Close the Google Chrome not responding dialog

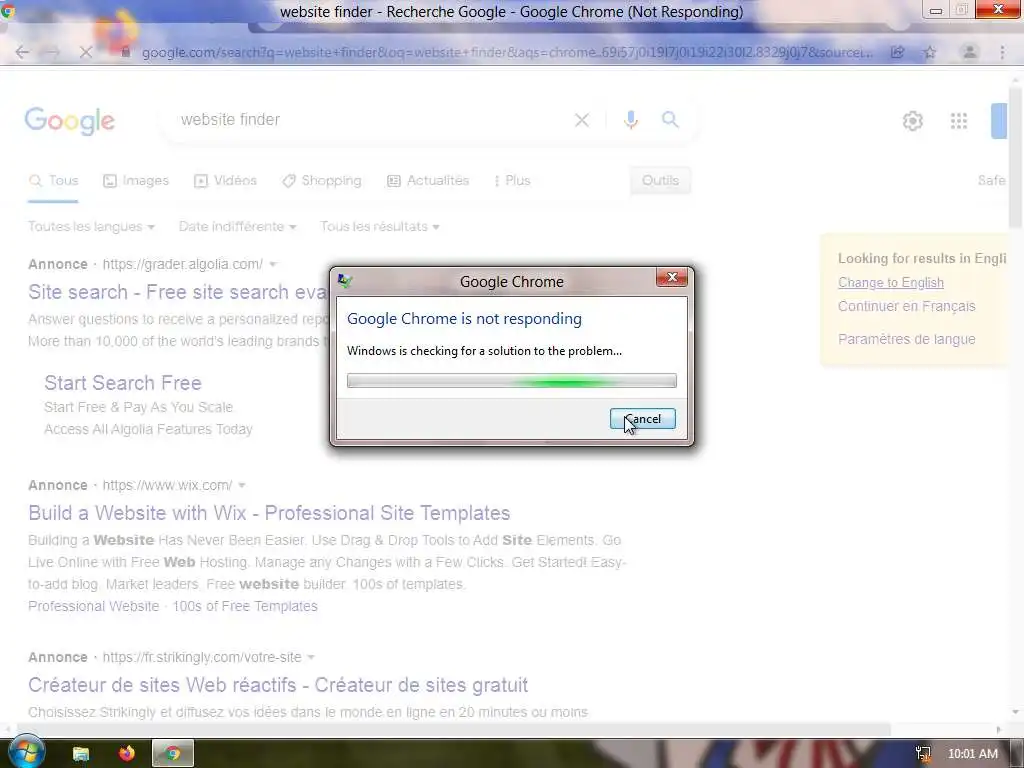click(x=671, y=278)
